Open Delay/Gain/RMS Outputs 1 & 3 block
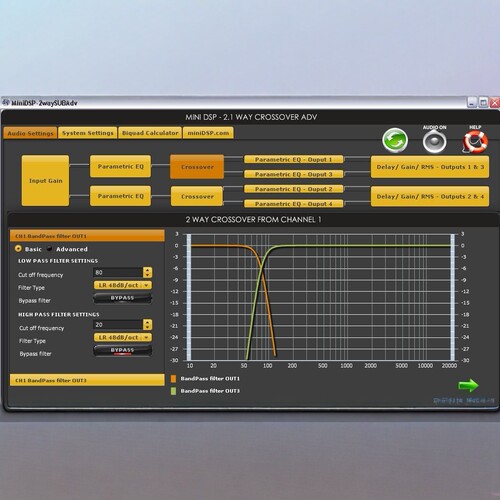Screen dimensions: 500x500 pyautogui.click(x=430, y=167)
